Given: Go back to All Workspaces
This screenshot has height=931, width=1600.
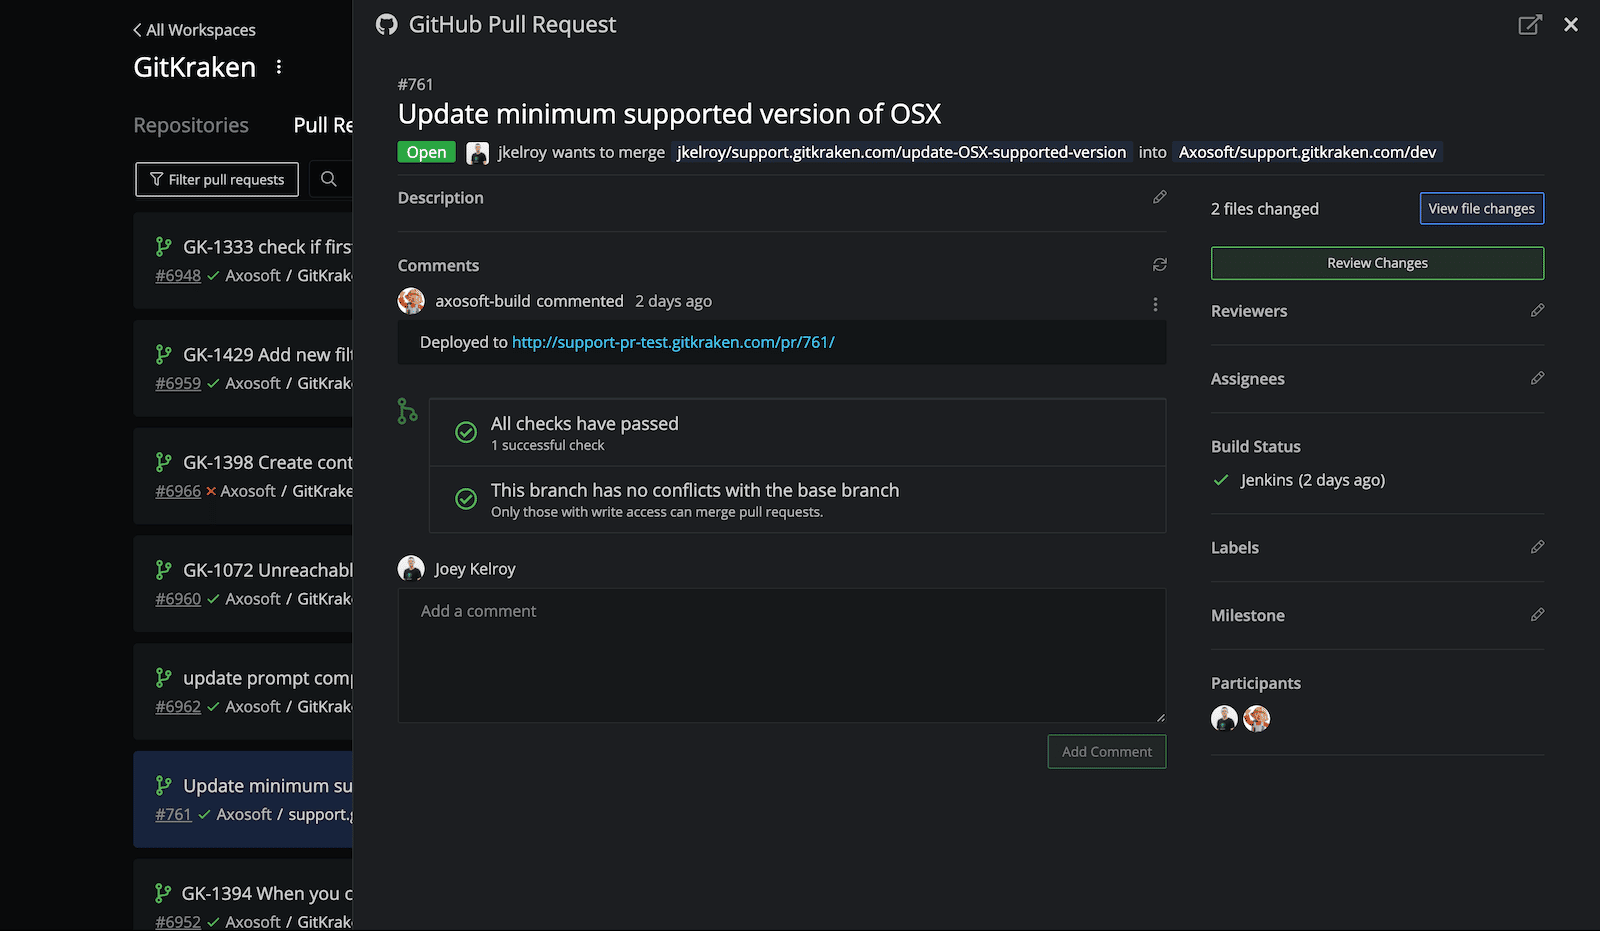Looking at the screenshot, I should (x=194, y=30).
